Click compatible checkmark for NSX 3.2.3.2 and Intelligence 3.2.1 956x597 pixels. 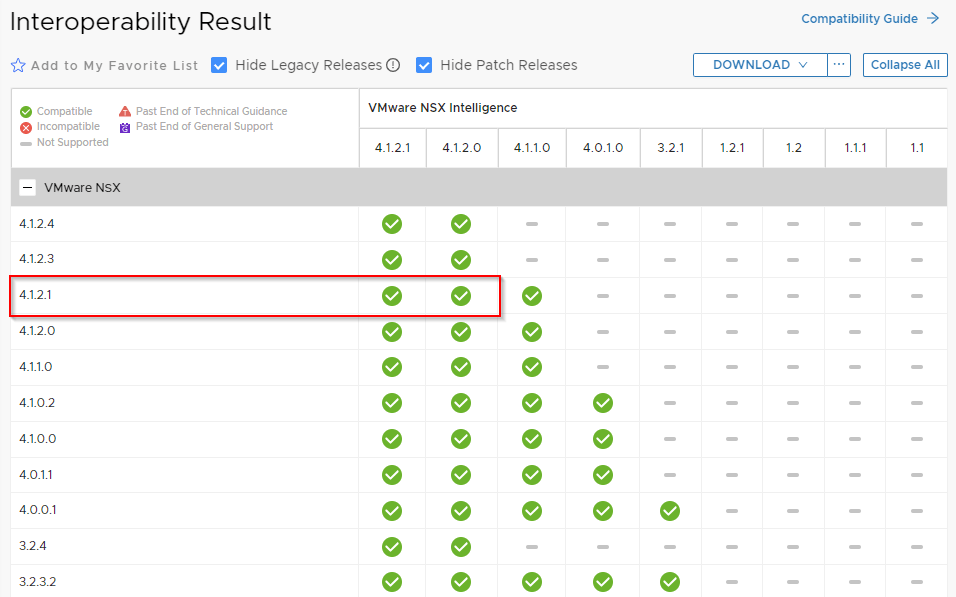click(x=670, y=582)
